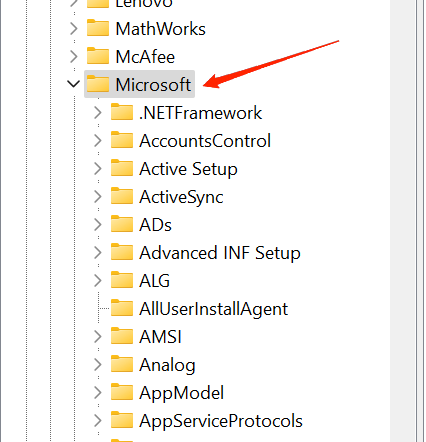Image resolution: width=426 pixels, height=442 pixels.
Task: Expand the ActiveSync key chevron
Action: (98, 197)
